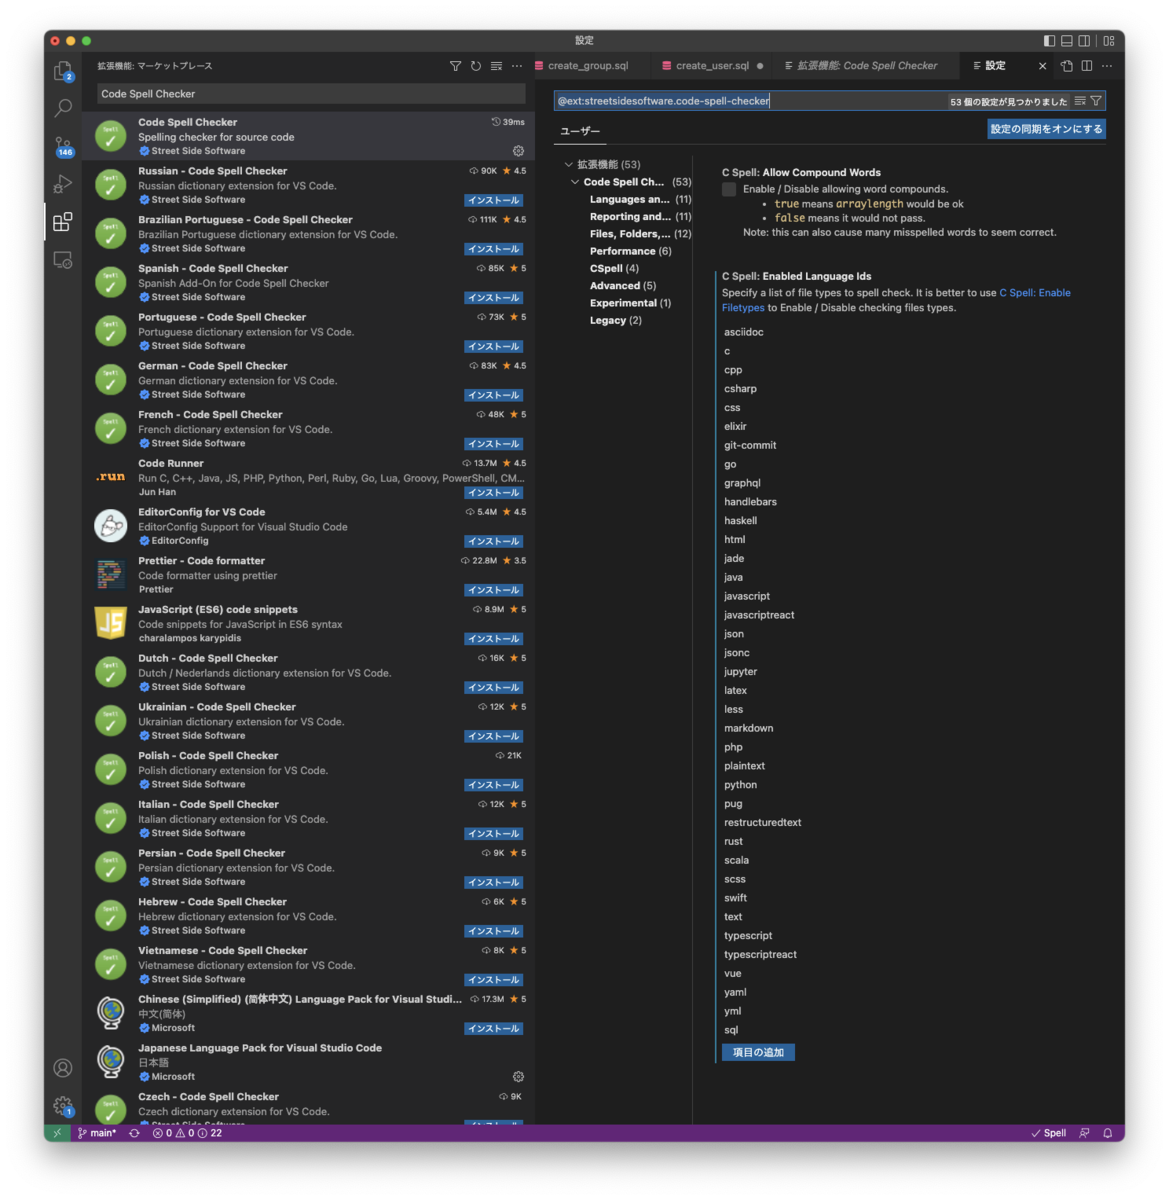Open the Remote Explorer view icon
Screen dimensions: 1169x1200
63,260
